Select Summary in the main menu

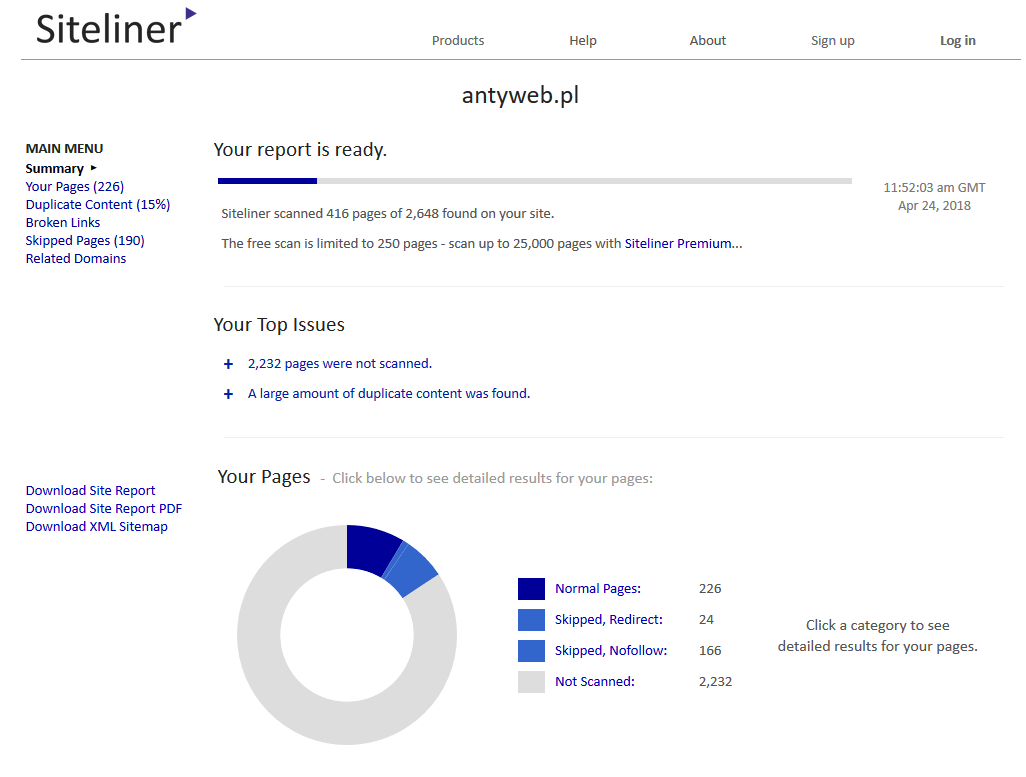(55, 168)
